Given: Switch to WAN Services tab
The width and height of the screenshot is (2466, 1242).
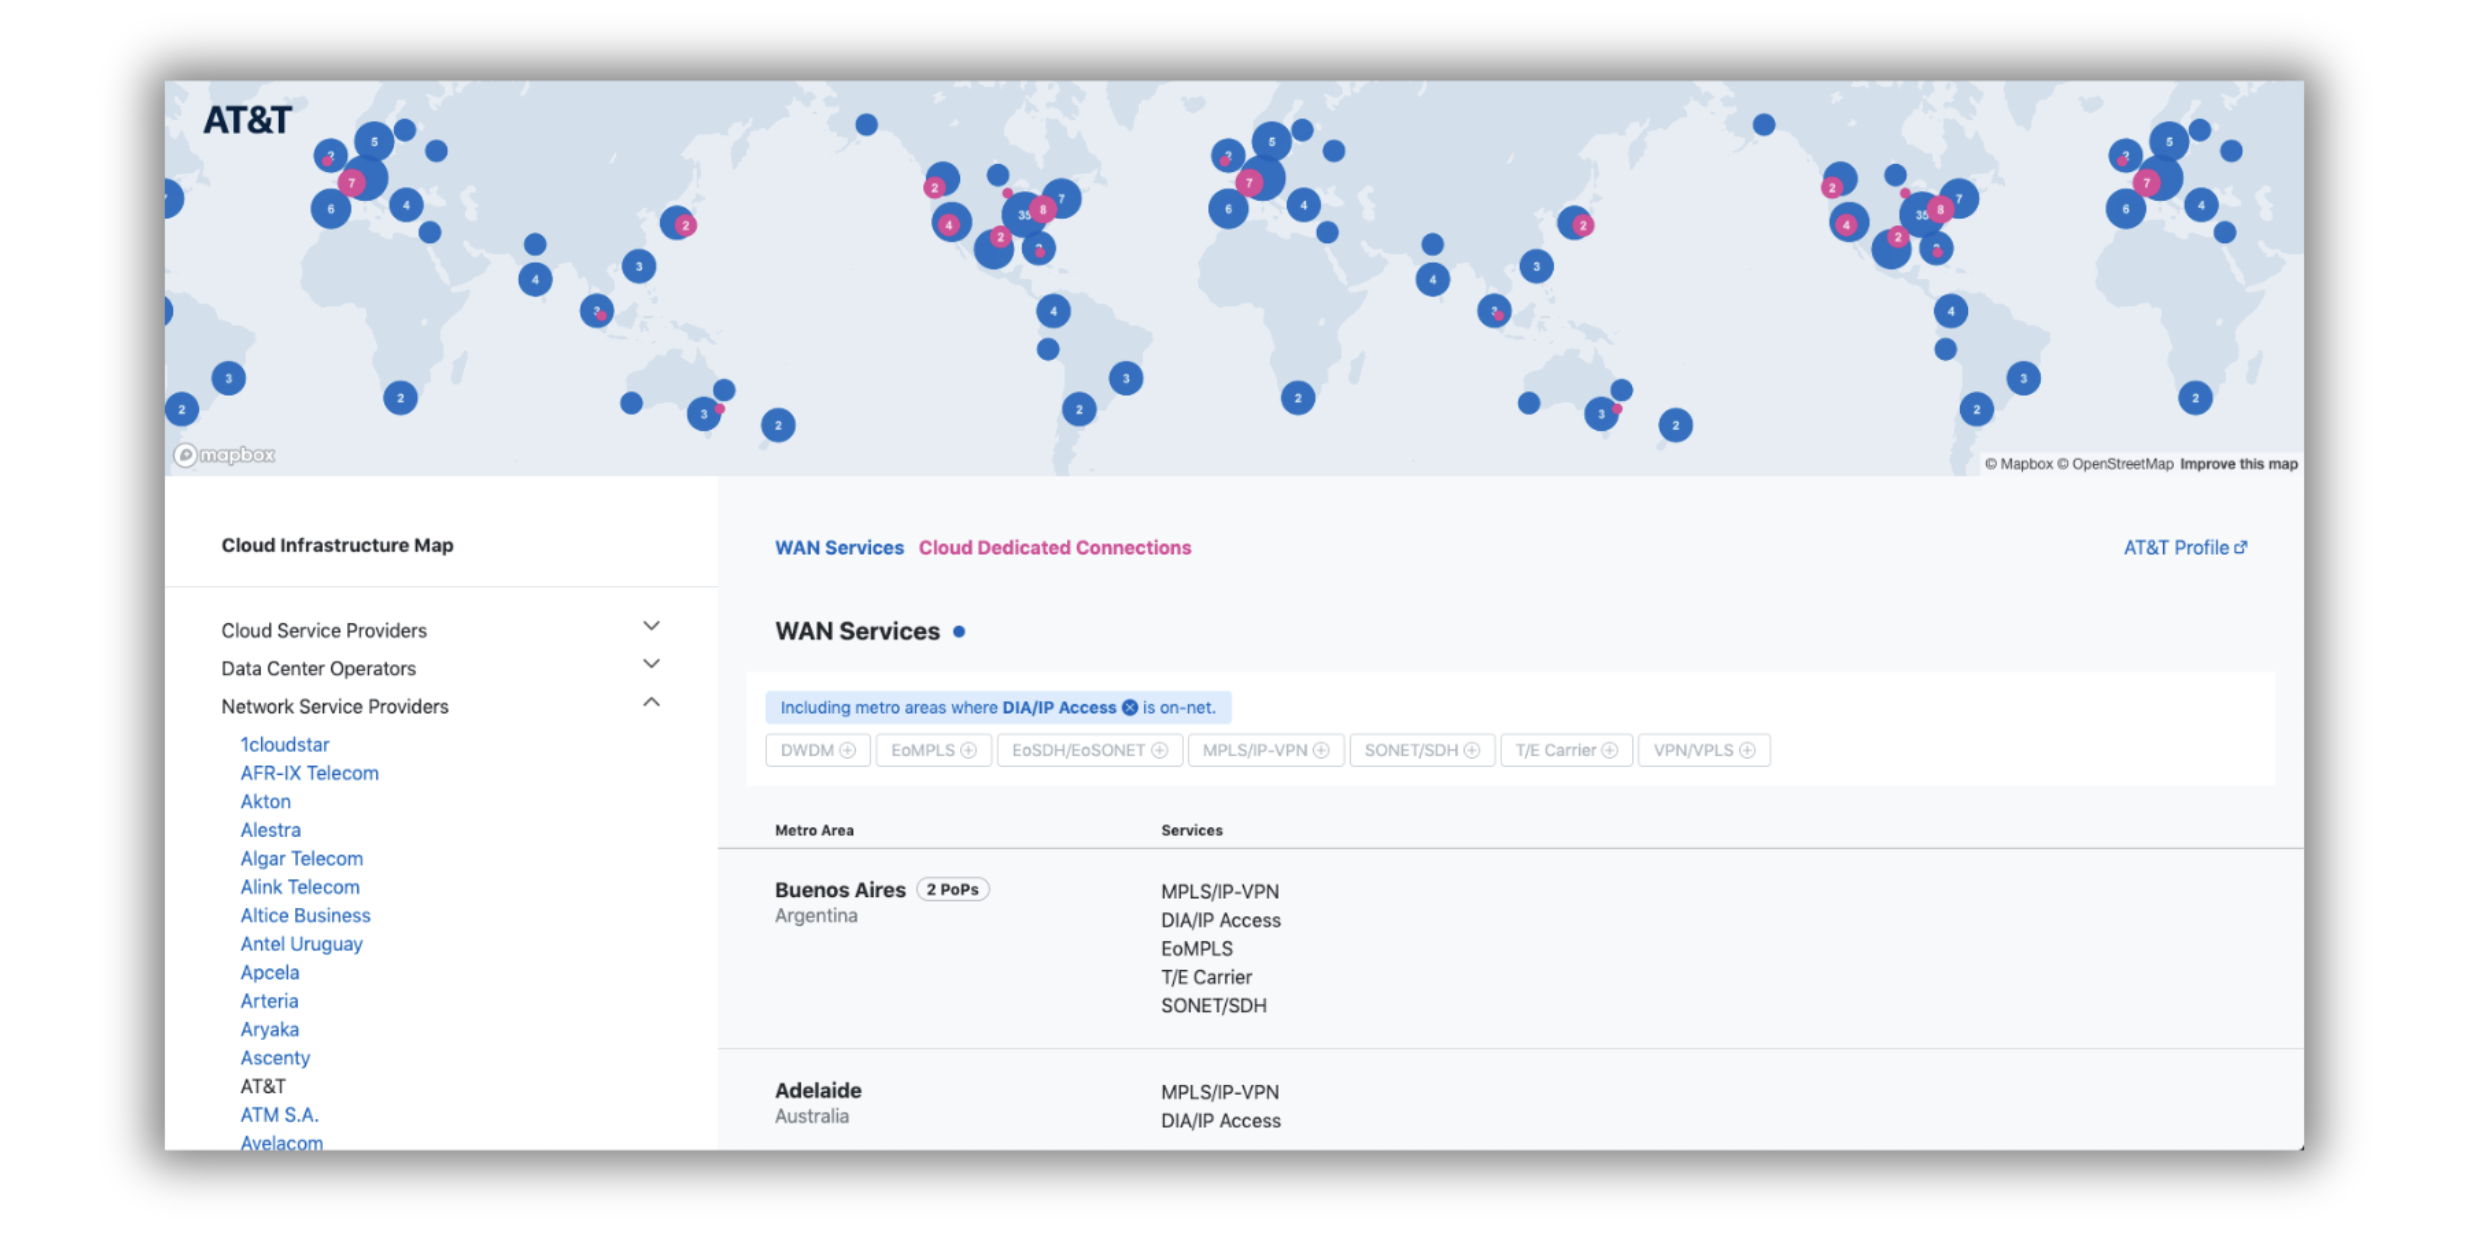Looking at the screenshot, I should pyautogui.click(x=839, y=547).
